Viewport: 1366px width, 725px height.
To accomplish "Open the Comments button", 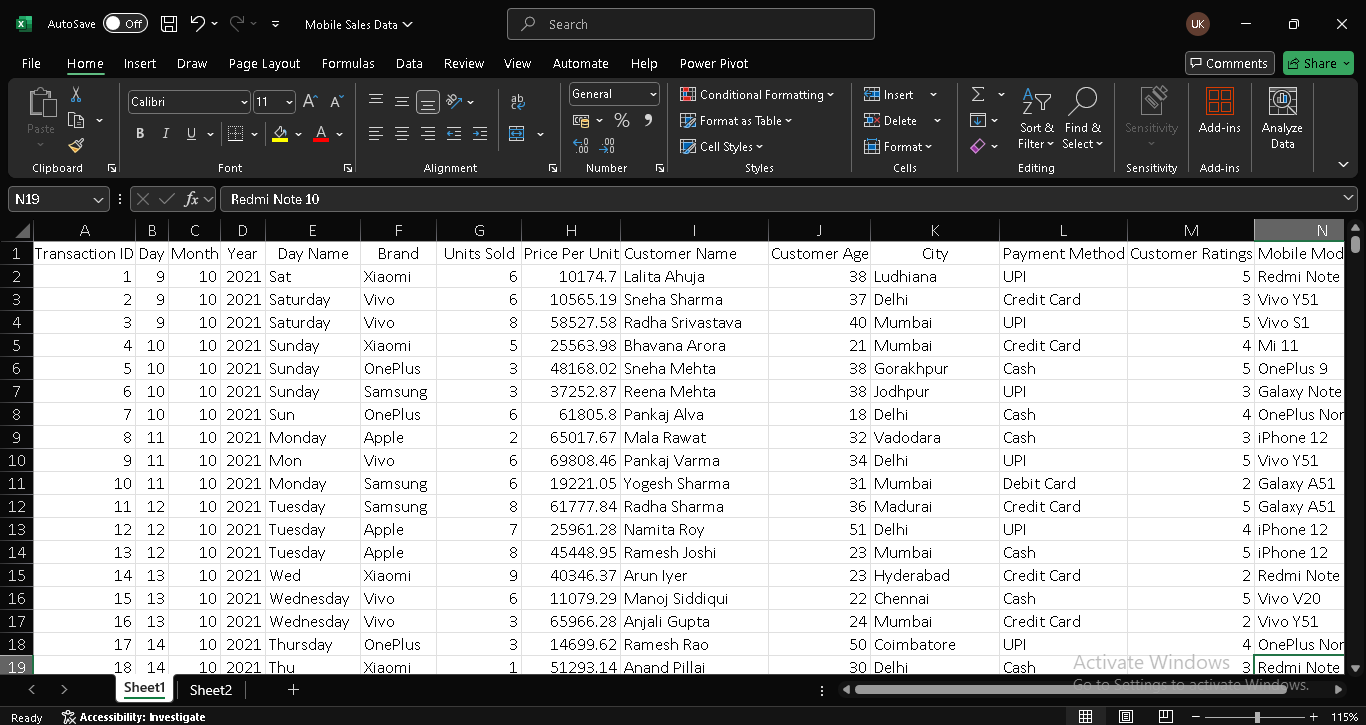I will [1229, 63].
